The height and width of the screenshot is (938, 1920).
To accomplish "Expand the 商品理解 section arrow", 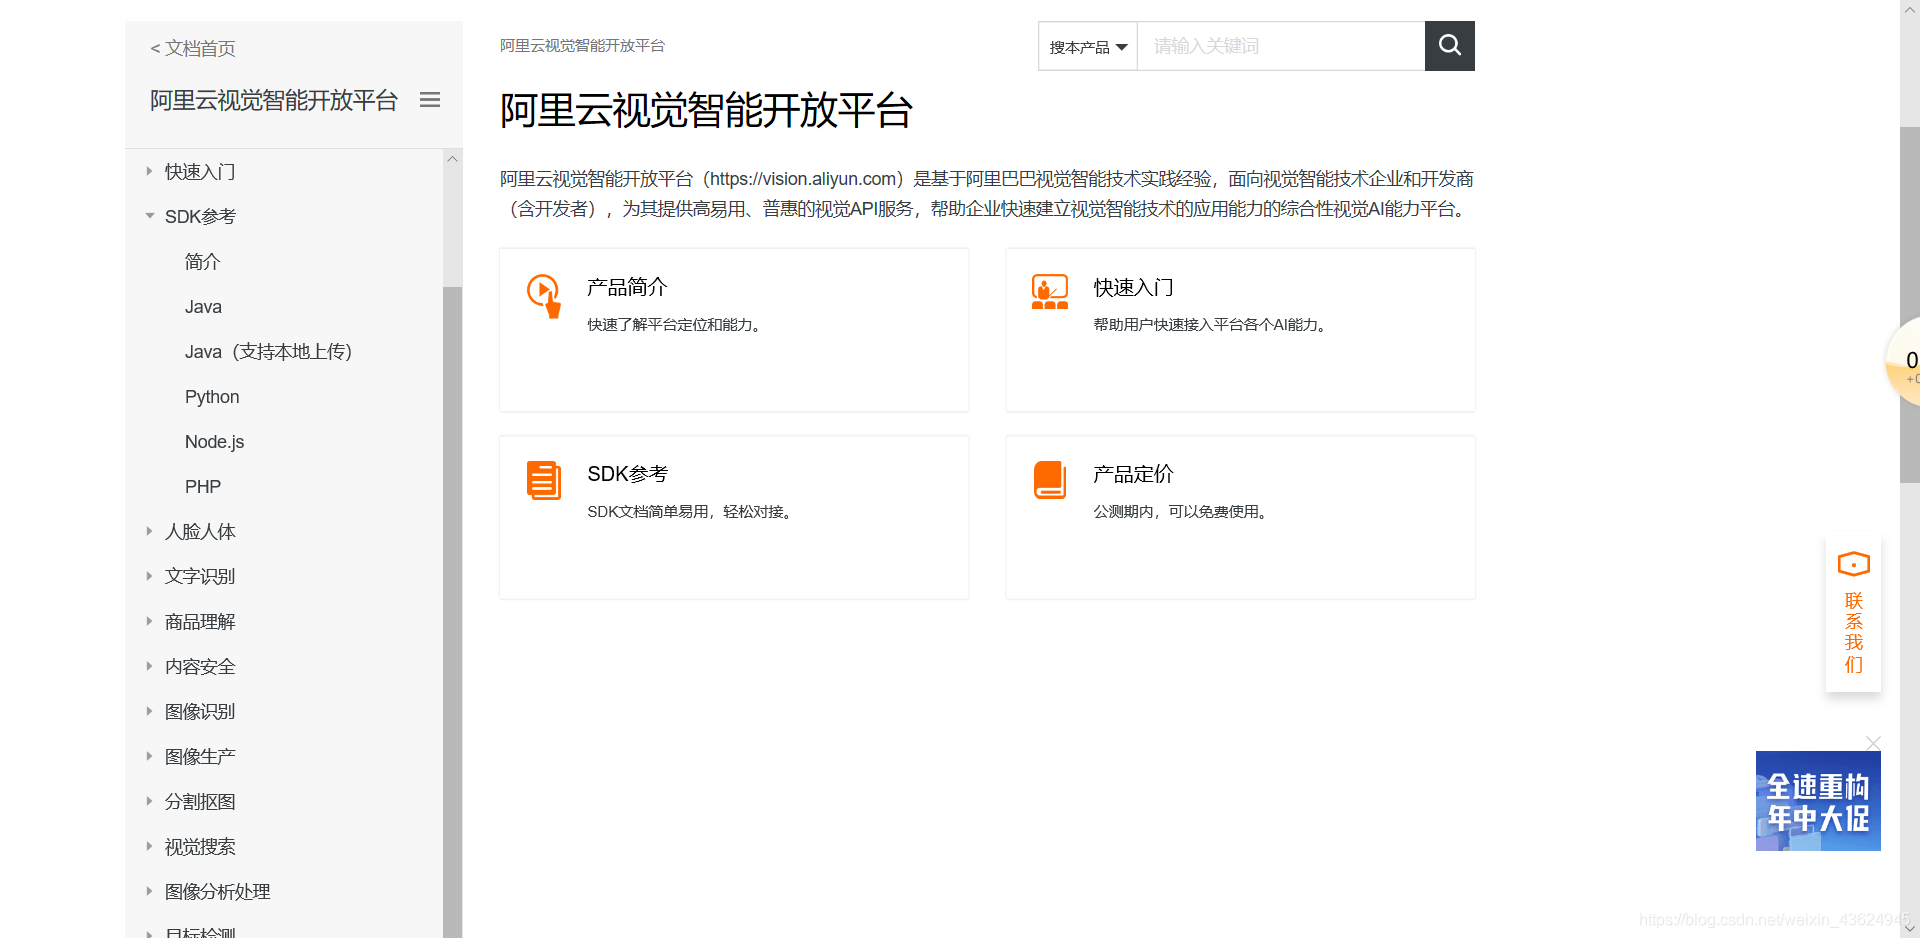I will (x=149, y=621).
